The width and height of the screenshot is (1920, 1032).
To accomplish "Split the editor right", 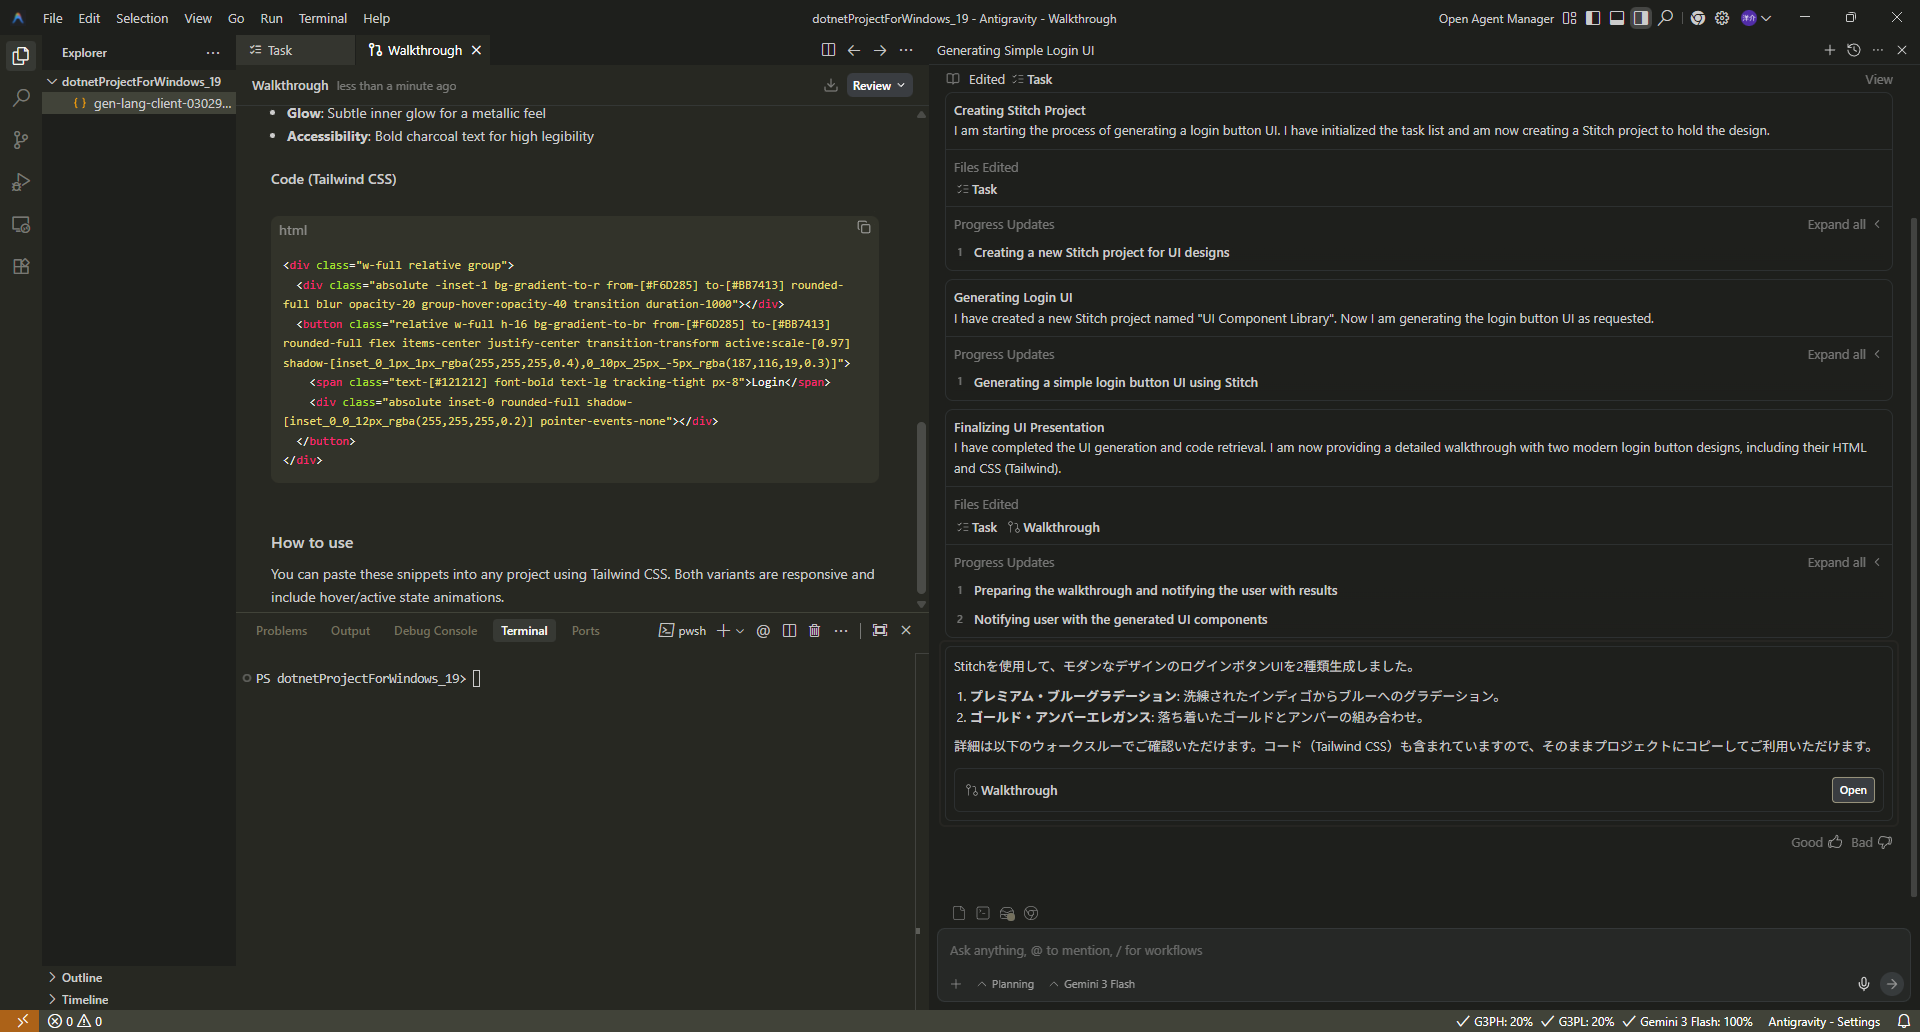I will point(828,50).
